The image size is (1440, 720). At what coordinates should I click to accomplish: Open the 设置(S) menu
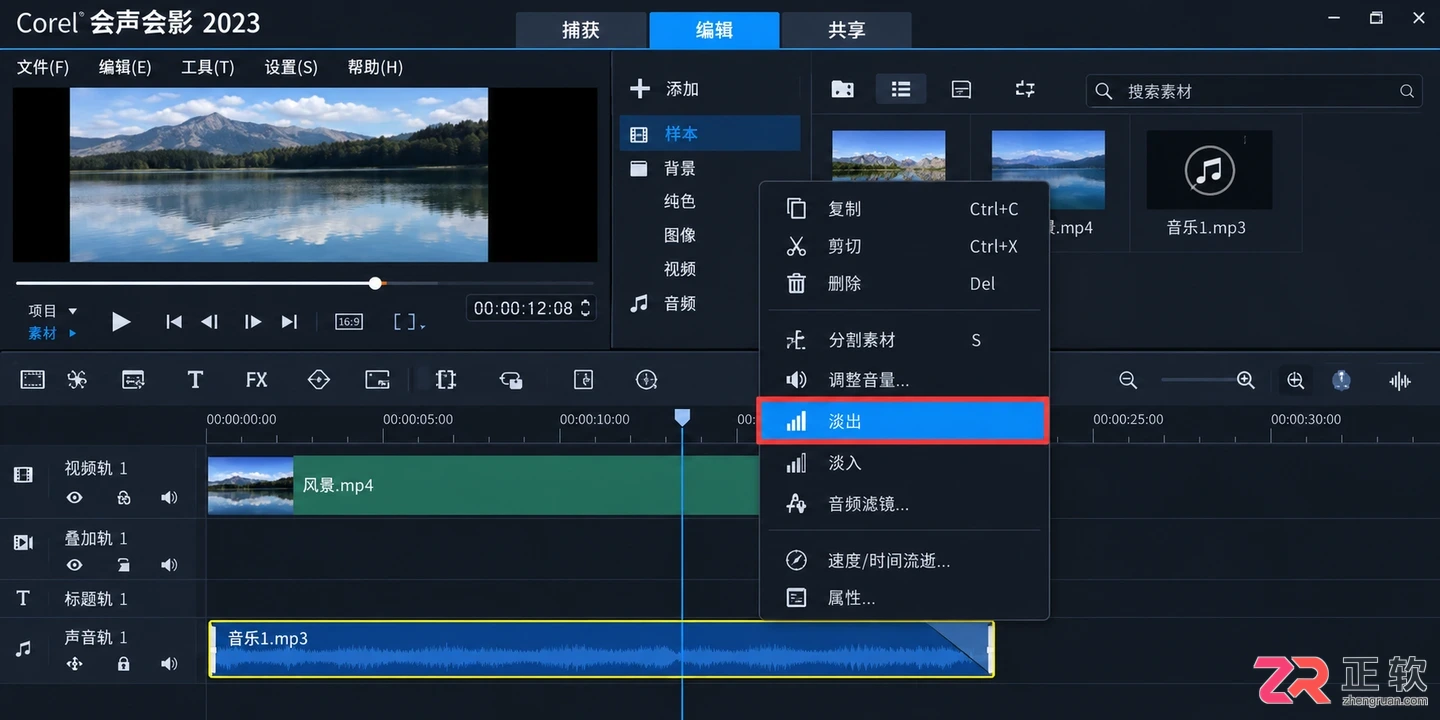coord(291,67)
